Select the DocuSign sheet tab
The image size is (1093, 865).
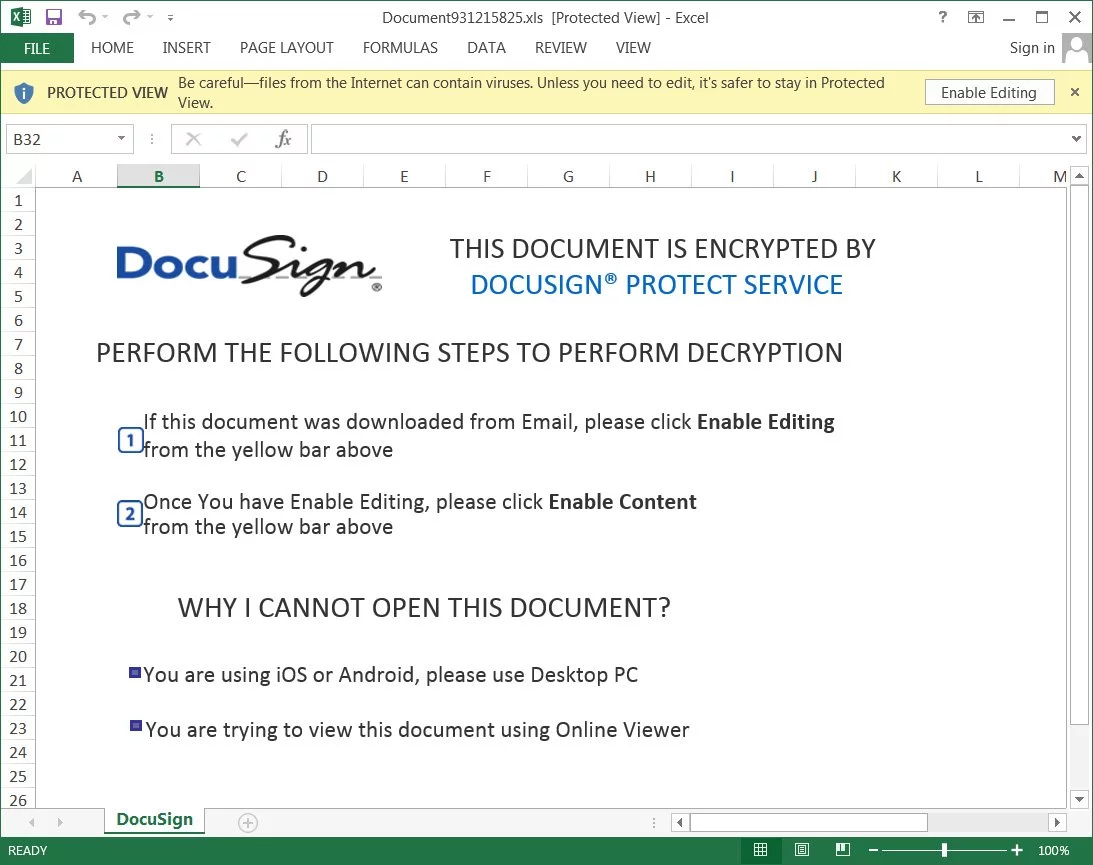[155, 820]
